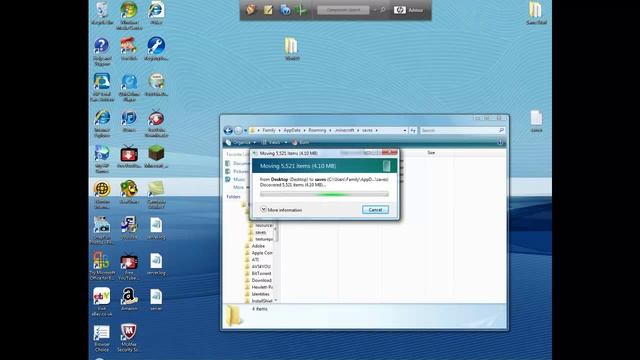The height and width of the screenshot is (360, 640).
Task: Click the Burn toolbar button
Action: [x=301, y=142]
